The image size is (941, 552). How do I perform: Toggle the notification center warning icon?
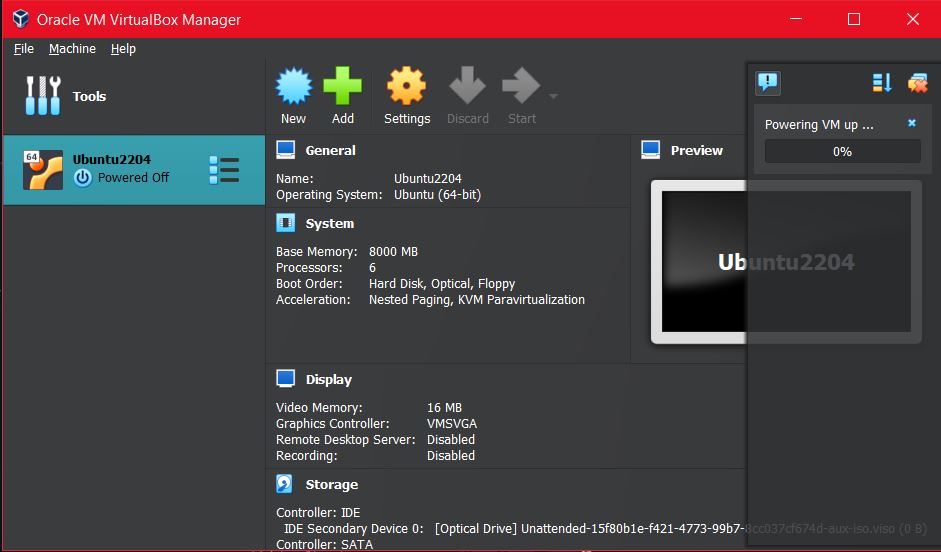768,82
